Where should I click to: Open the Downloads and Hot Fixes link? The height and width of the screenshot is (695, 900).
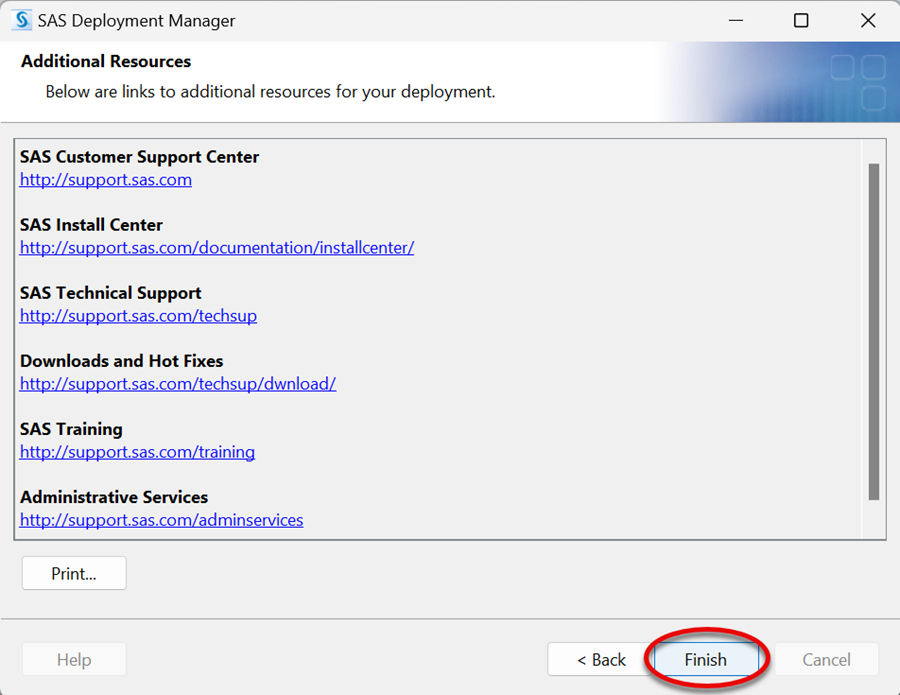click(x=178, y=384)
